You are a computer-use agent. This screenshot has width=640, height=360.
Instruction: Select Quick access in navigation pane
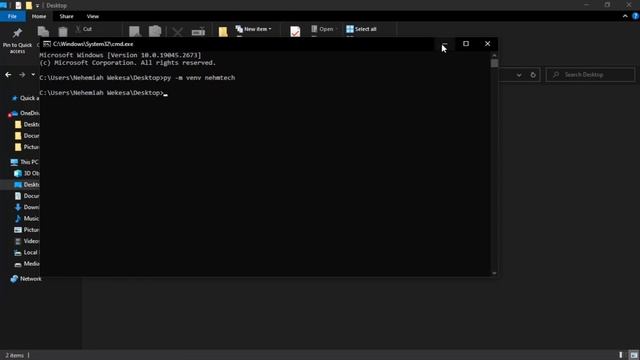(25, 98)
